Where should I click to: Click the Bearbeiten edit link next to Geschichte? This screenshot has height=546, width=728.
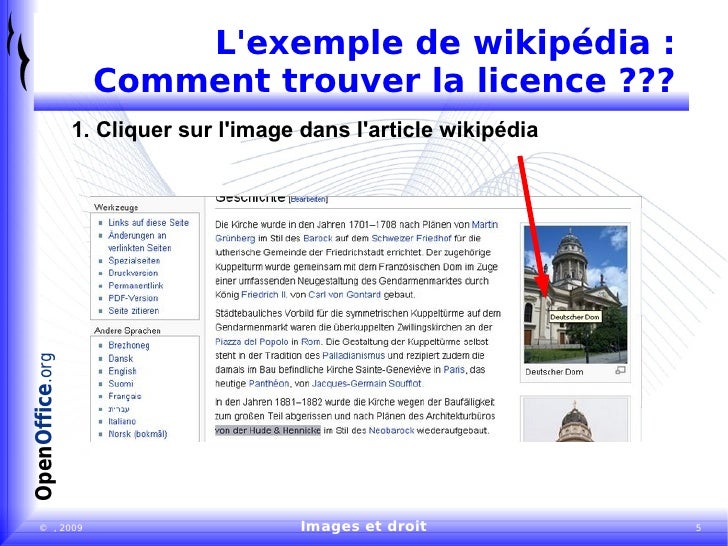[308, 200]
